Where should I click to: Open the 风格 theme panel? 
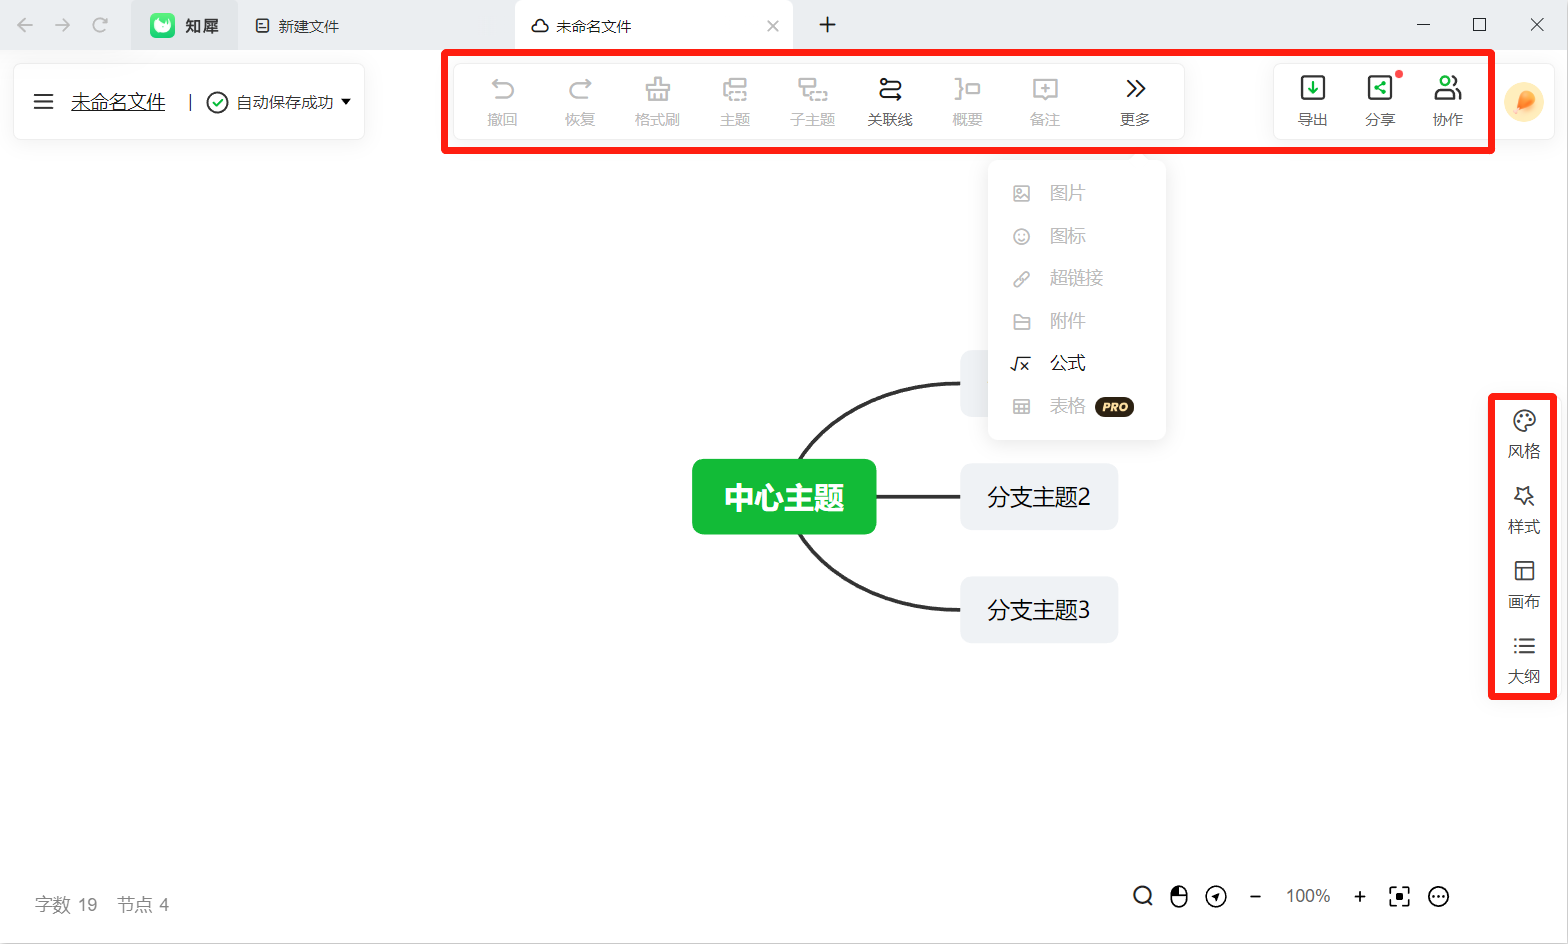(1524, 435)
